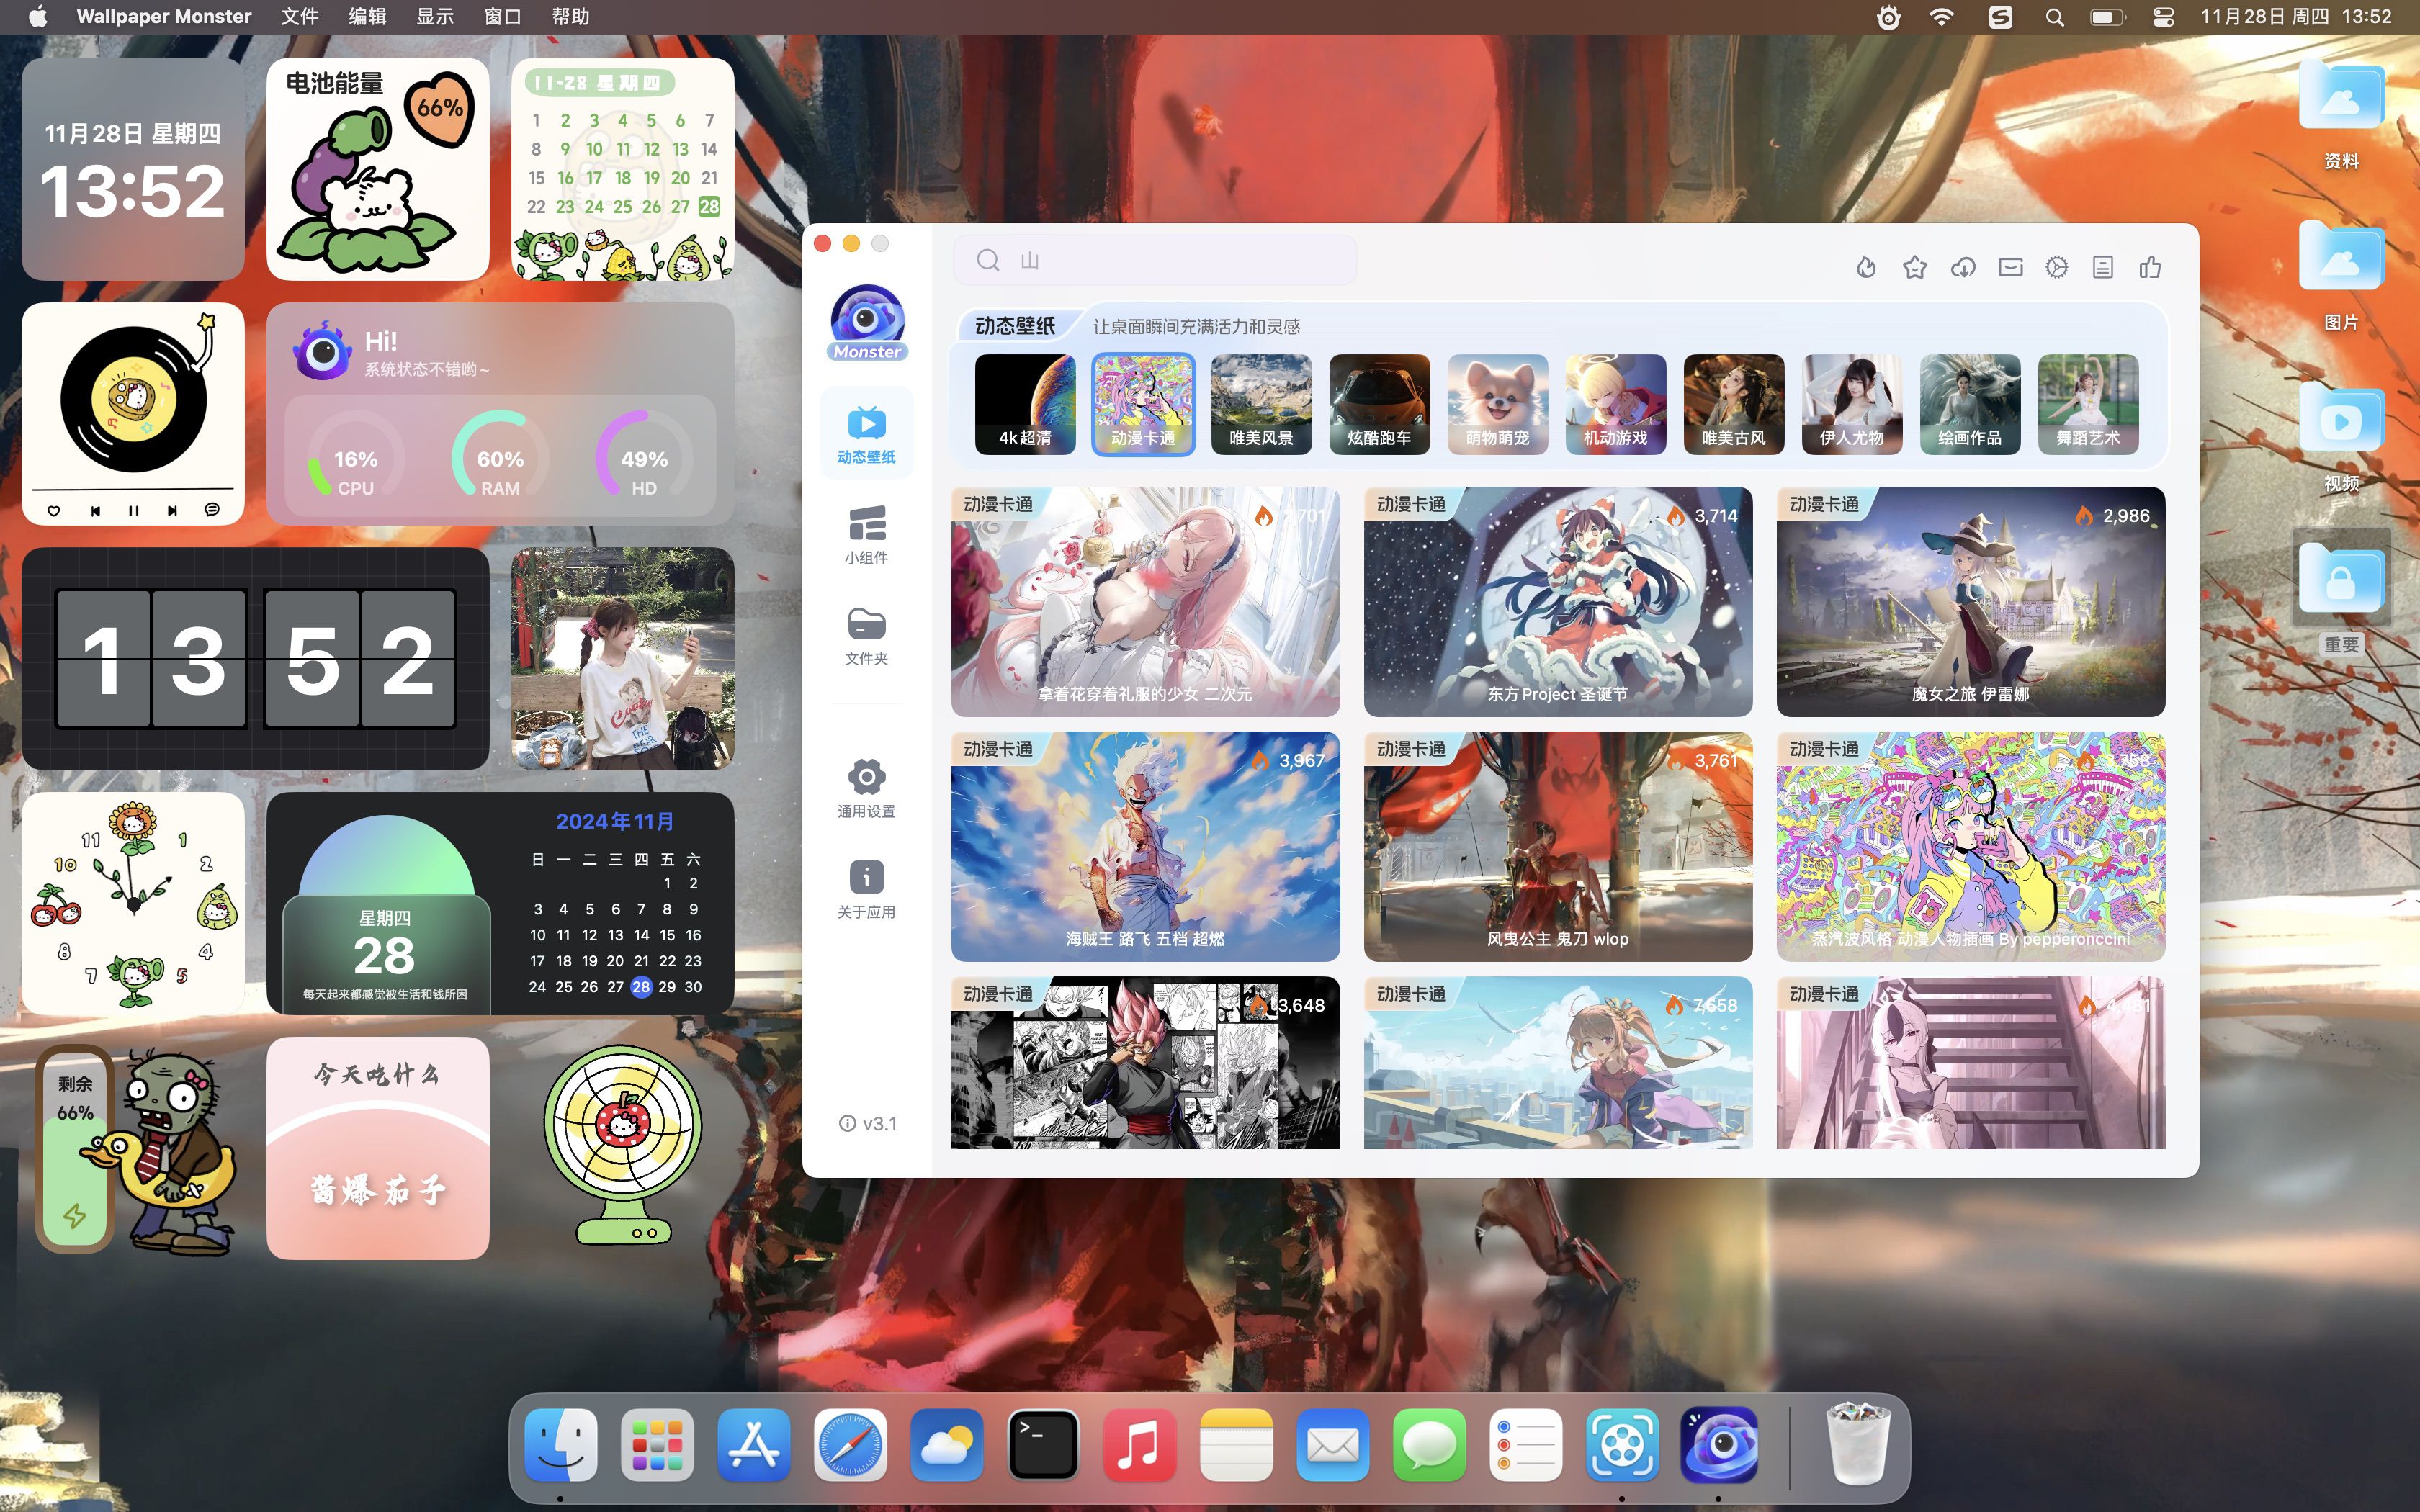This screenshot has height=1512, width=2420.
Task: Select the 唯美风景 category
Action: [1261, 404]
